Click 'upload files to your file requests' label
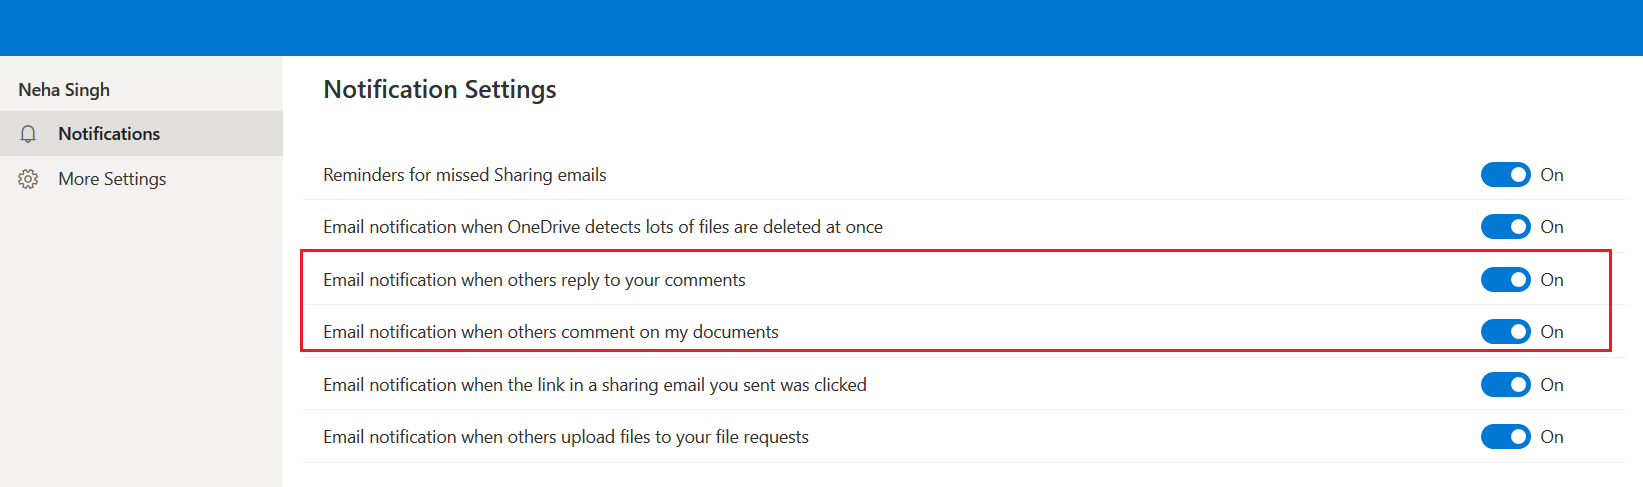Image resolution: width=1643 pixels, height=487 pixels. coord(685,437)
